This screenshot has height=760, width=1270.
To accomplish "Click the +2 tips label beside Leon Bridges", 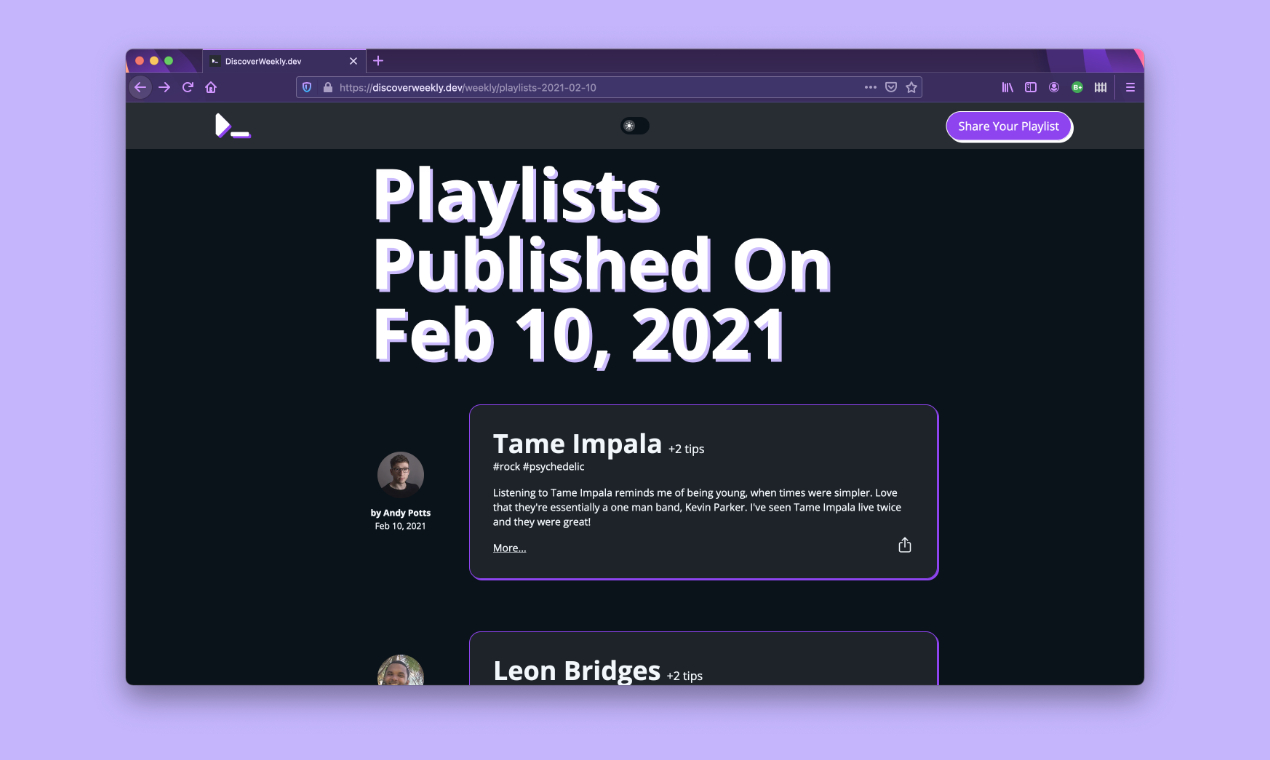I will [684, 676].
